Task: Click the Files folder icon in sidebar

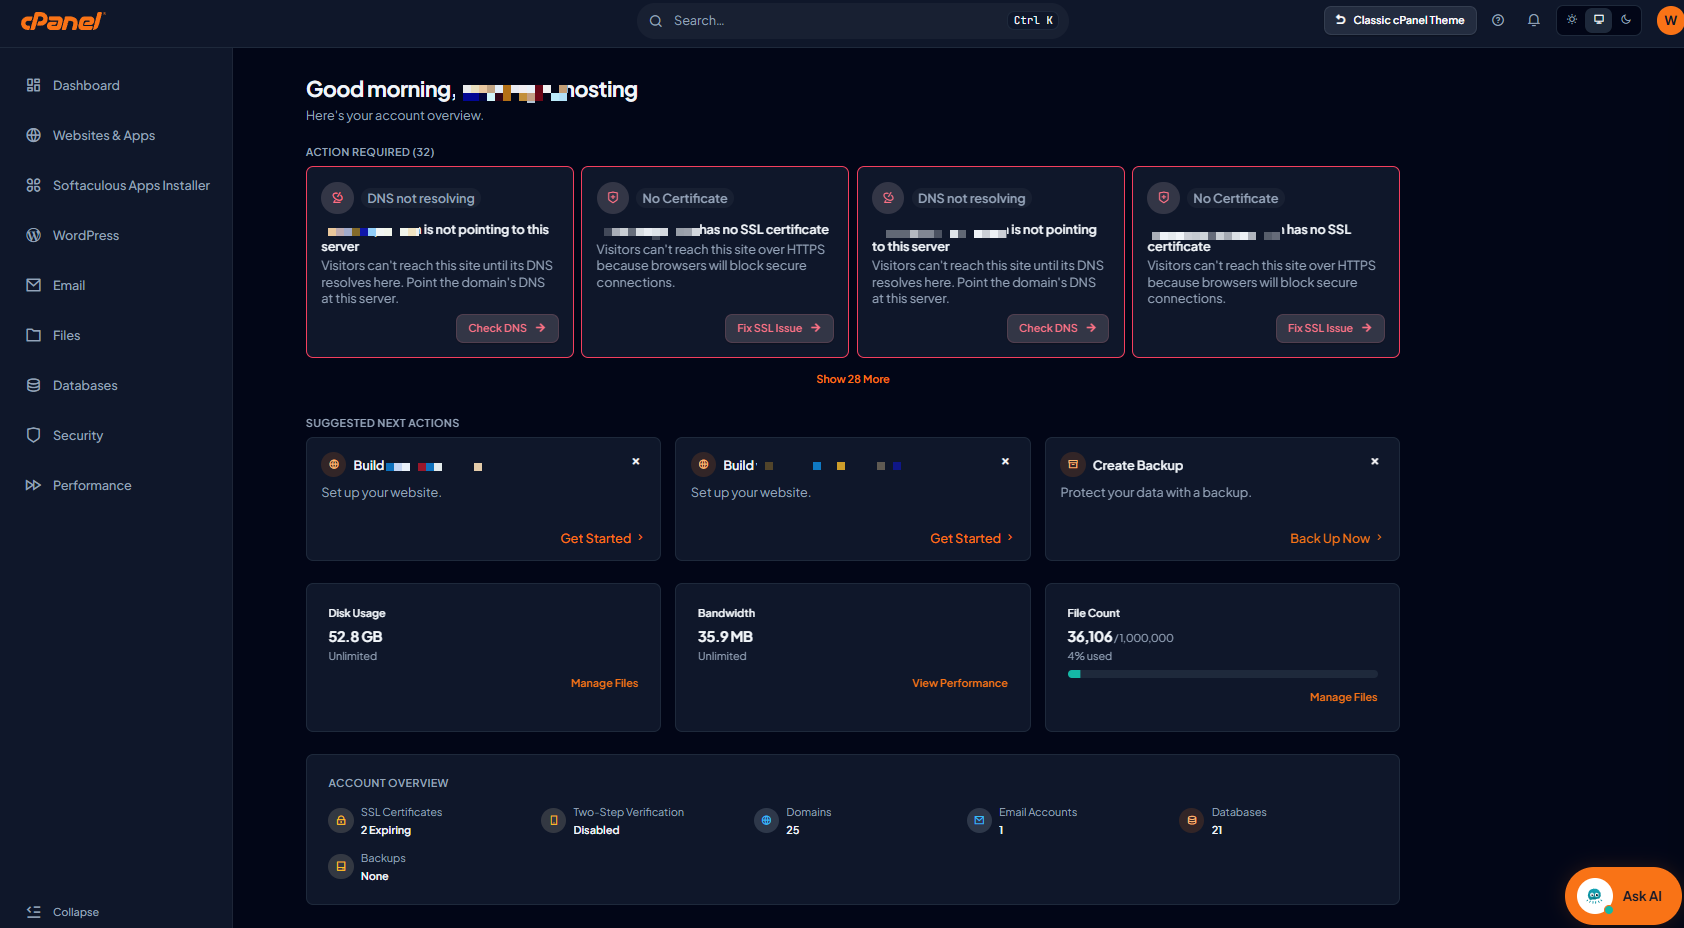Action: [x=34, y=335]
